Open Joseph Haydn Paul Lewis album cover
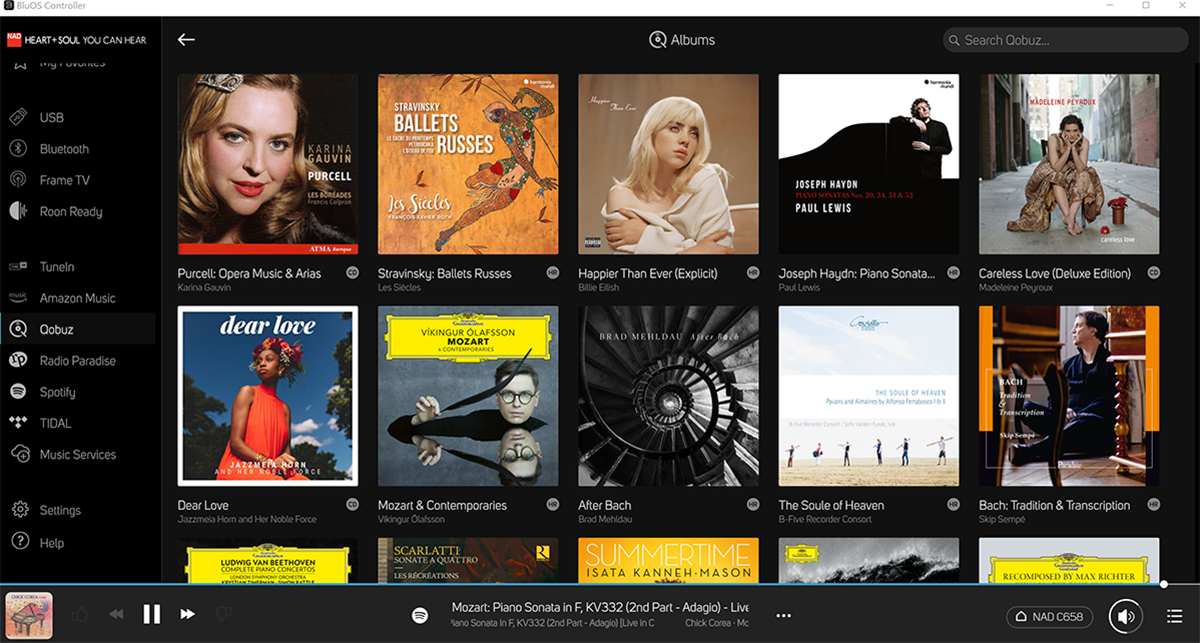The width and height of the screenshot is (1200, 643). pos(869,164)
